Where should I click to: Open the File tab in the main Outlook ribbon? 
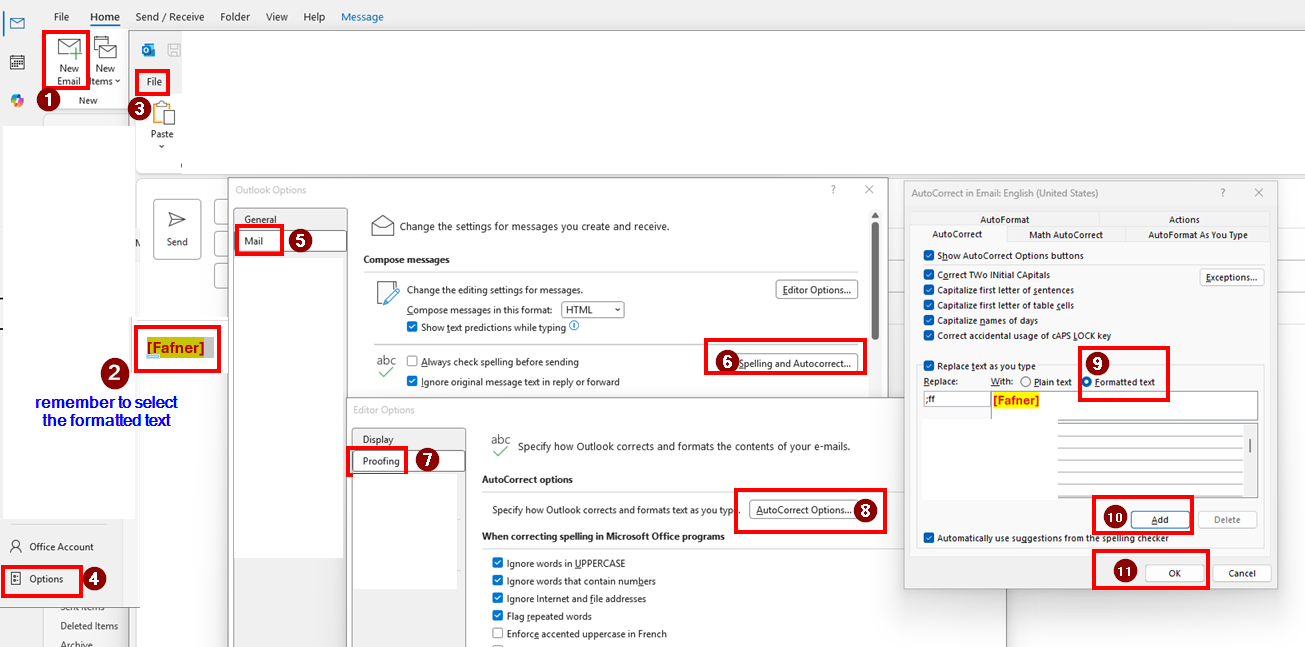pos(62,17)
